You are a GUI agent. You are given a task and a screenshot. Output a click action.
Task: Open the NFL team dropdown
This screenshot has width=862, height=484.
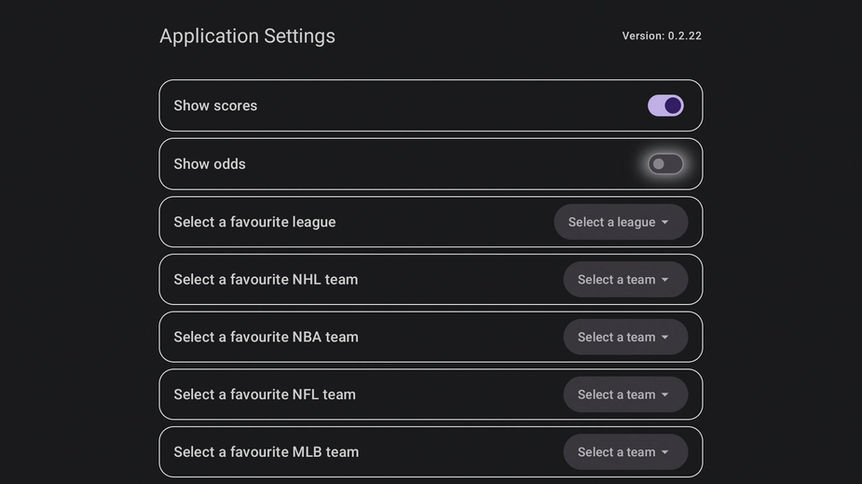click(625, 395)
